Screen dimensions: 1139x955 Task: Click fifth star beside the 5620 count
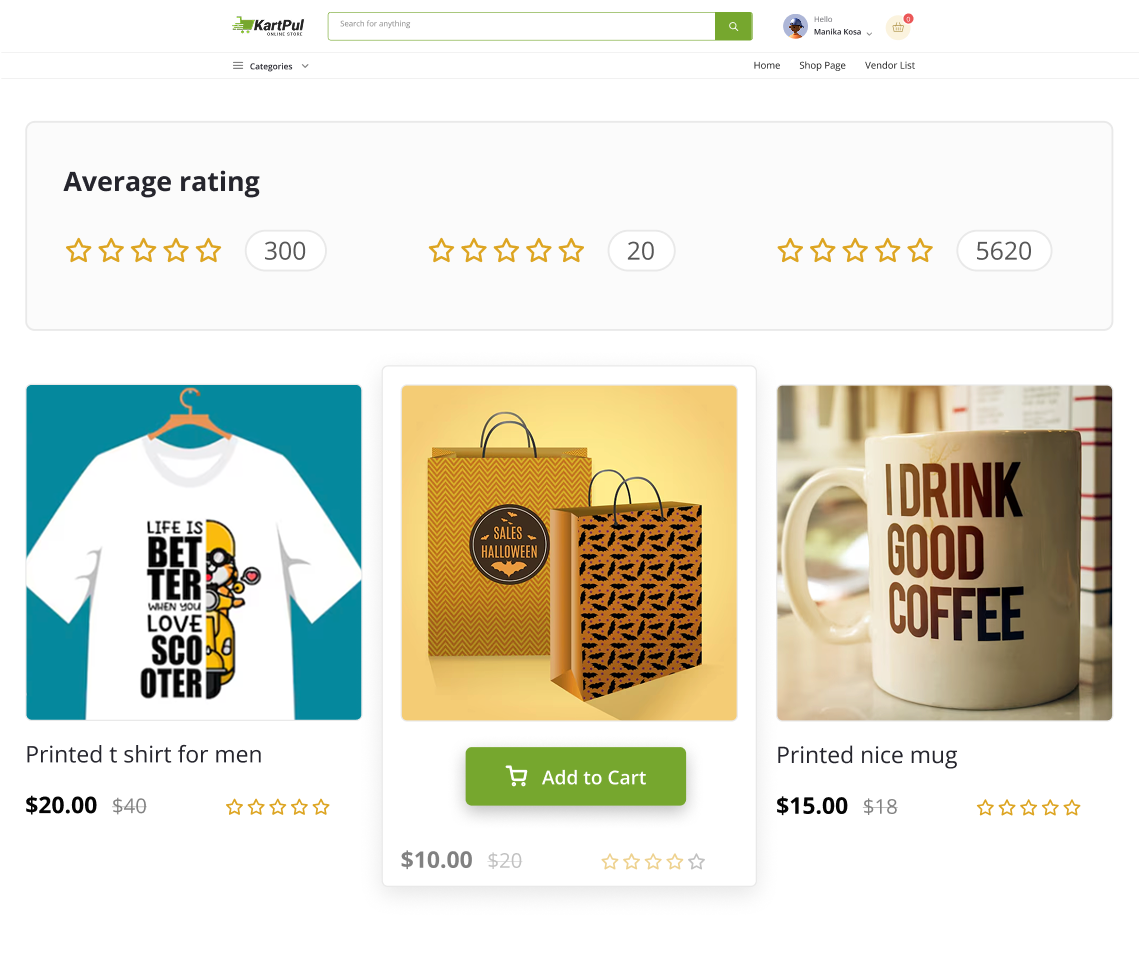point(920,251)
